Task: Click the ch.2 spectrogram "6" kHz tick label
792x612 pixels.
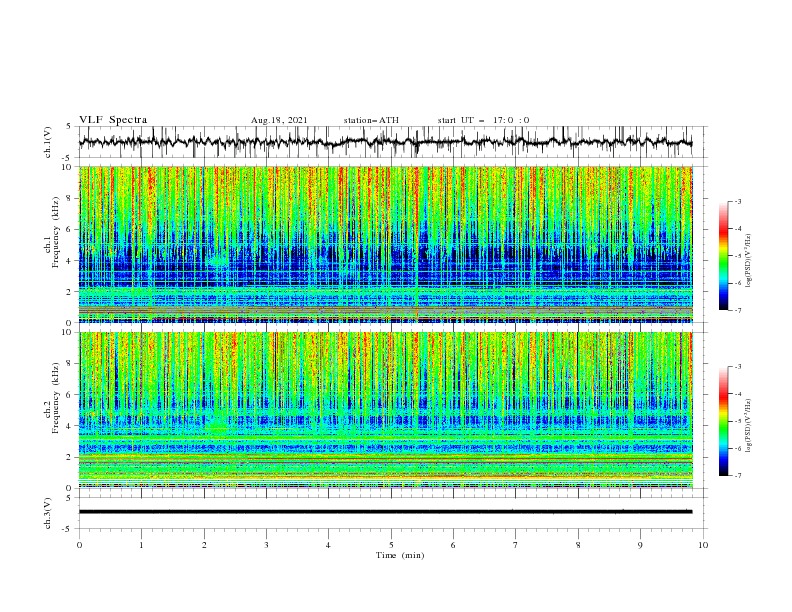Action: (70, 395)
